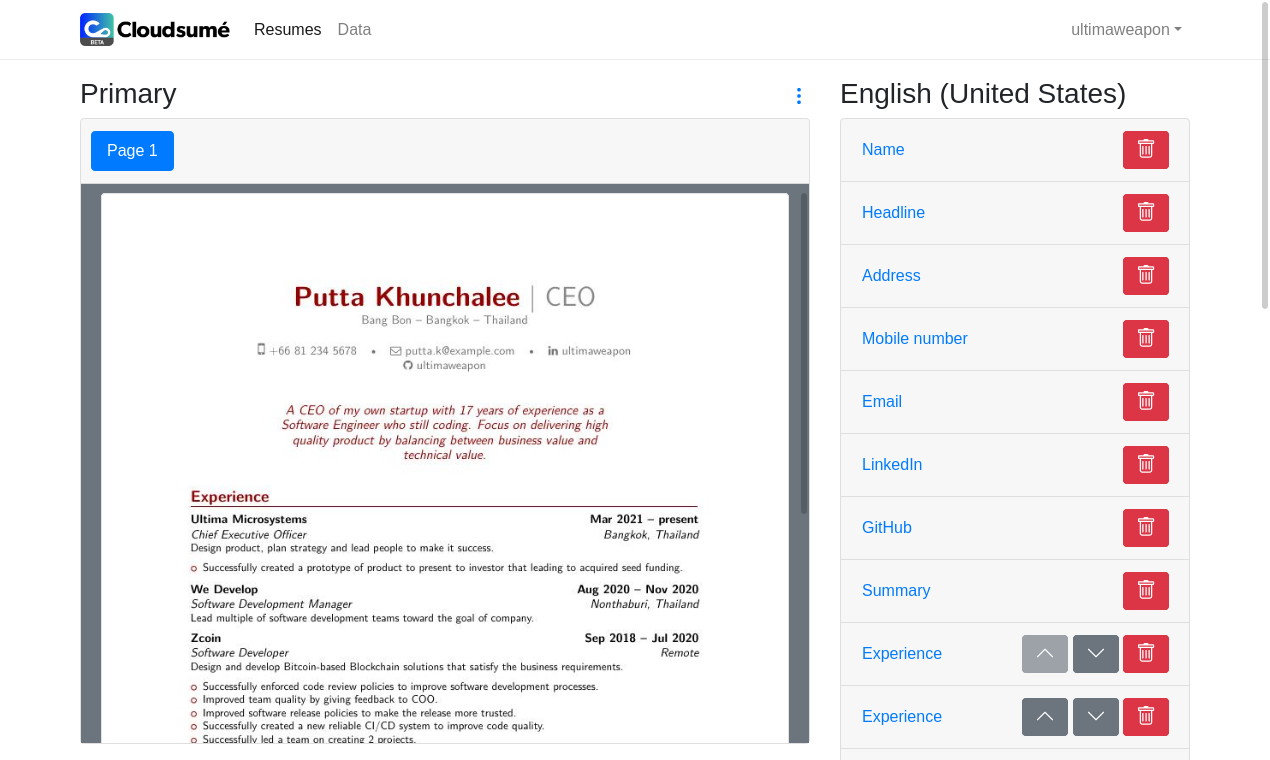The height and width of the screenshot is (760, 1270).
Task: Delete the Headline section
Action: (x=1146, y=213)
